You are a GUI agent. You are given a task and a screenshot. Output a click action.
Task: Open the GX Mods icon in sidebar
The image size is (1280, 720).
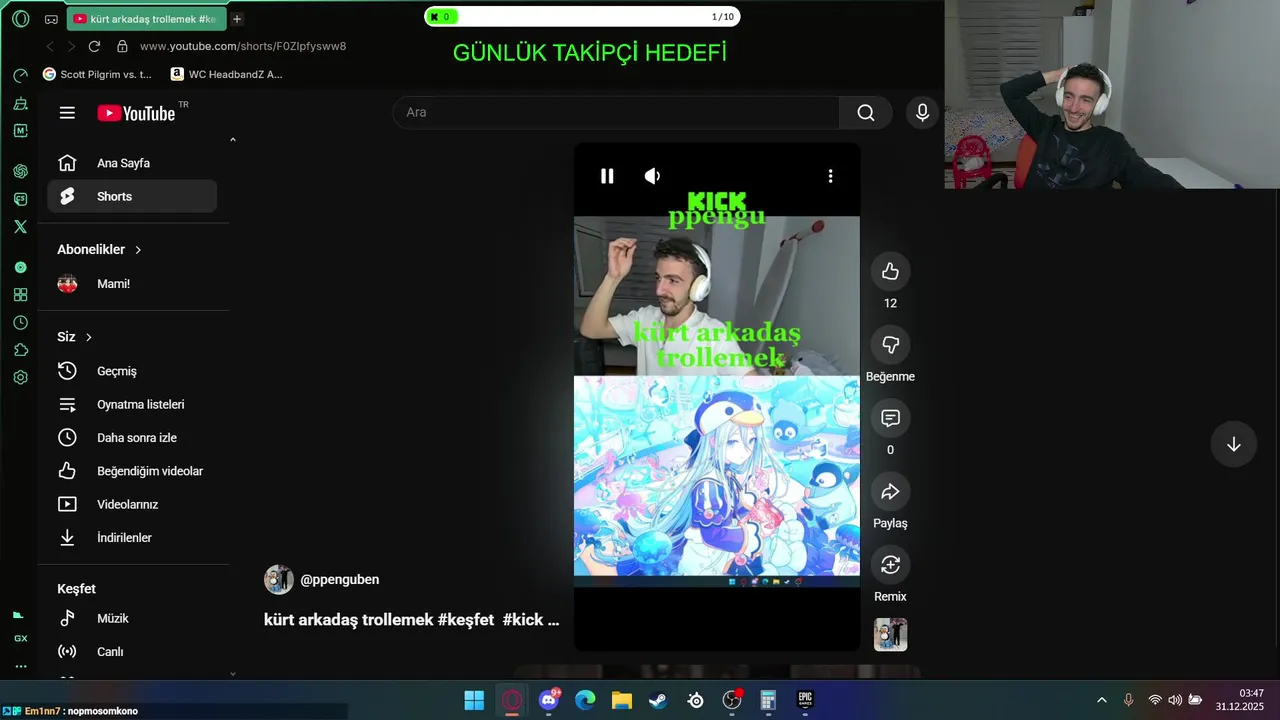20,131
